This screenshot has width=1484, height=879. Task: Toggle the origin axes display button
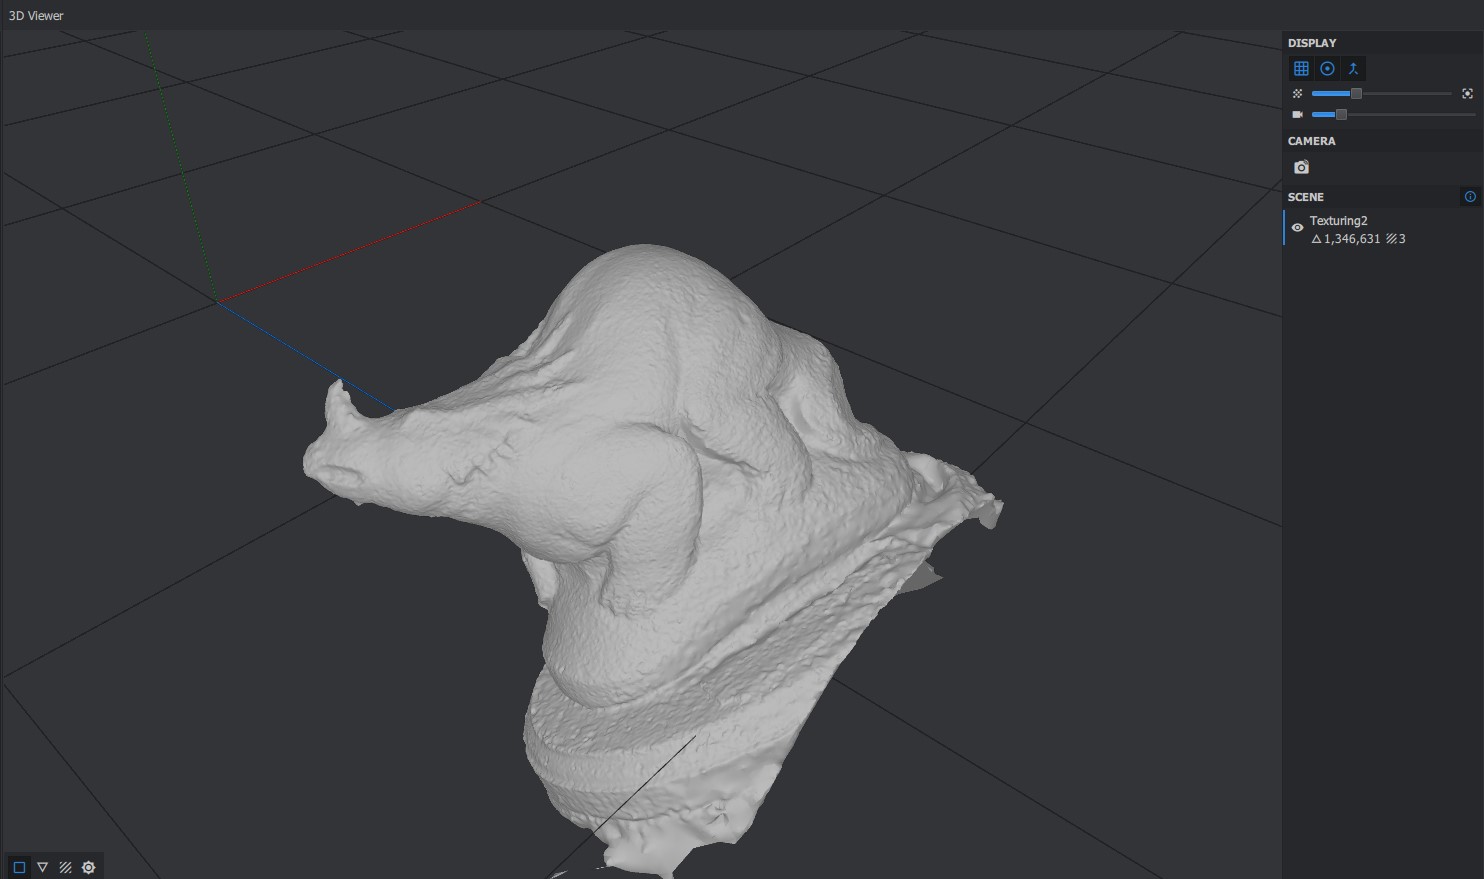(x=1353, y=69)
